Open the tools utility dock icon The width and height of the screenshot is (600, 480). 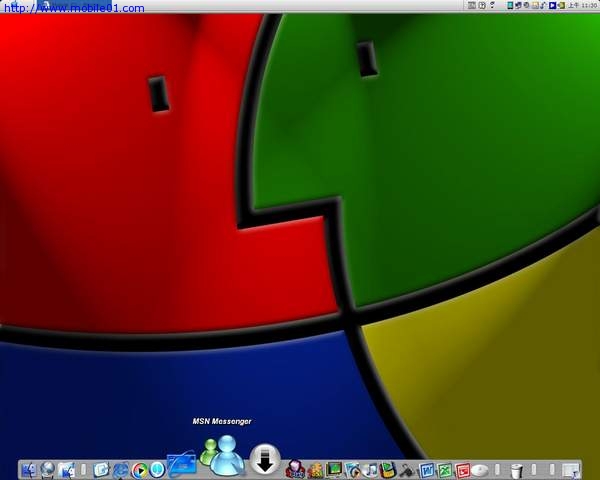(407, 471)
